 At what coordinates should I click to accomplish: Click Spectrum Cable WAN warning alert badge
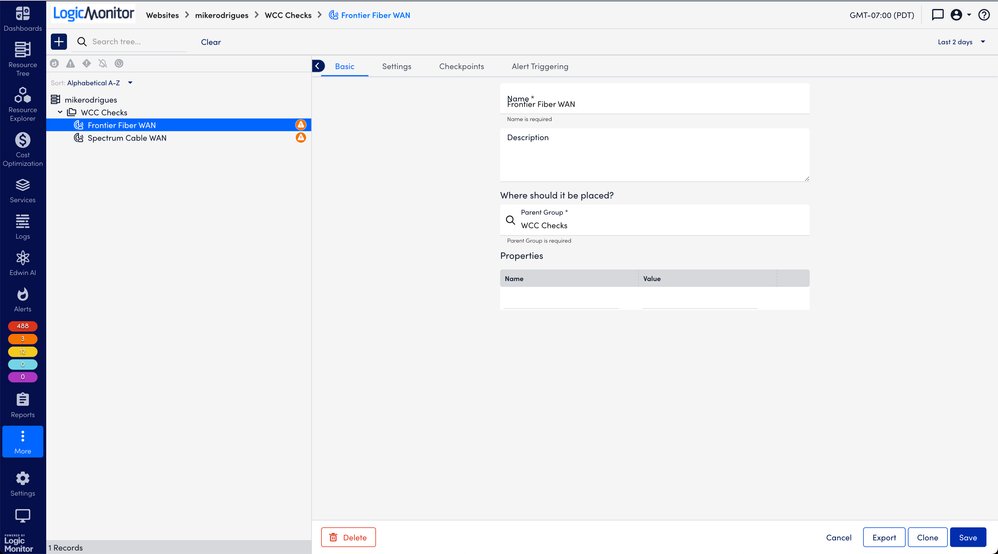[x=300, y=138]
